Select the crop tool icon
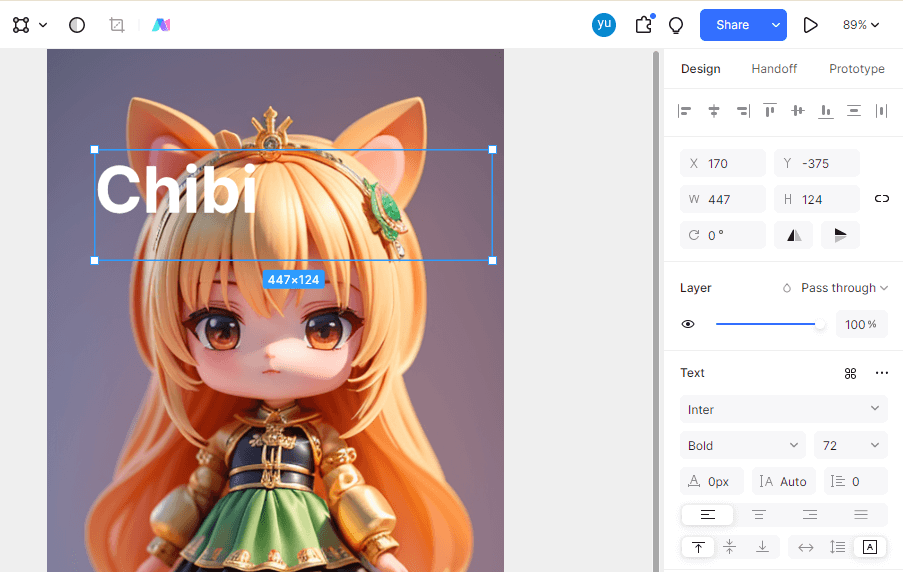The height and width of the screenshot is (572, 903). pos(117,25)
